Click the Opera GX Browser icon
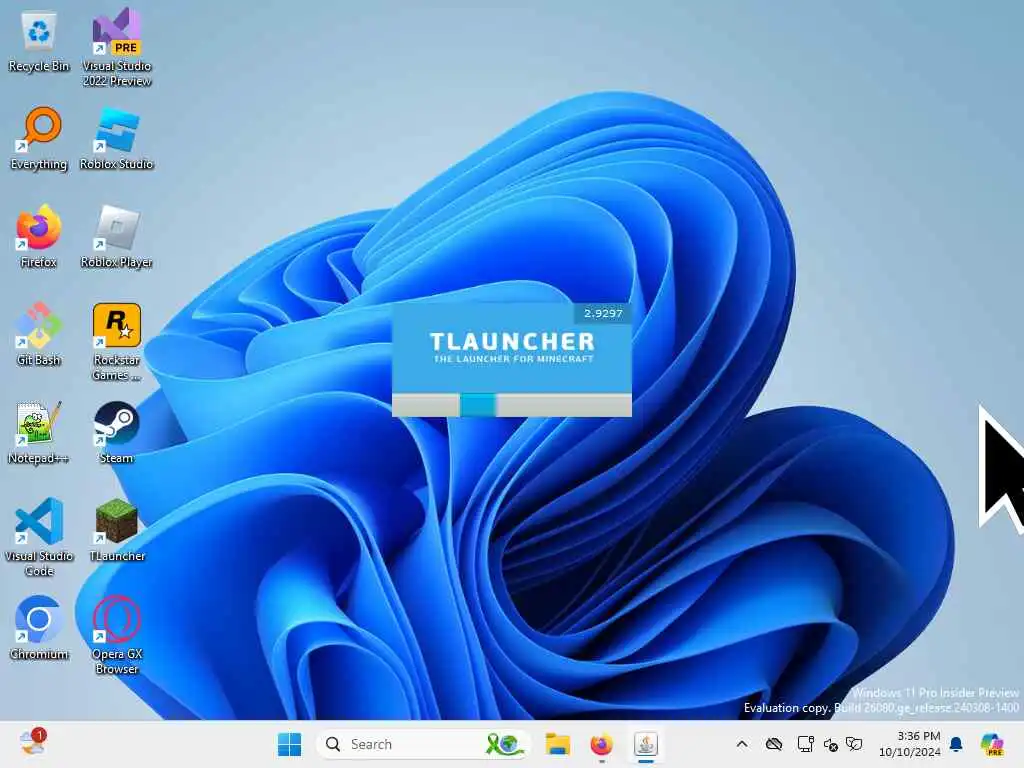Image resolution: width=1024 pixels, height=768 pixels. point(116,635)
